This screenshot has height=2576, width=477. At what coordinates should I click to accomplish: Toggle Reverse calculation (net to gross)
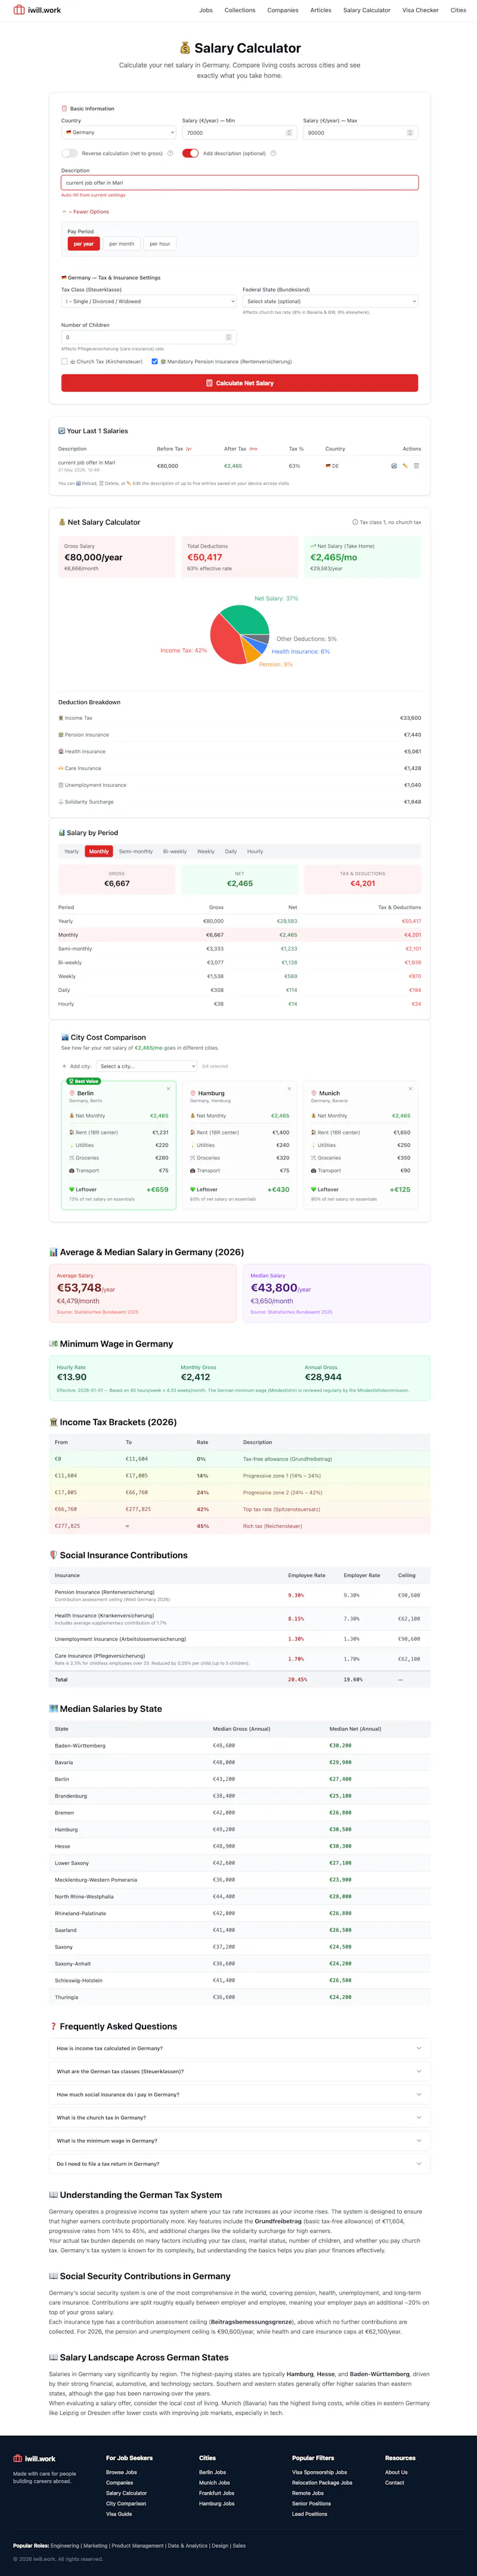69,154
